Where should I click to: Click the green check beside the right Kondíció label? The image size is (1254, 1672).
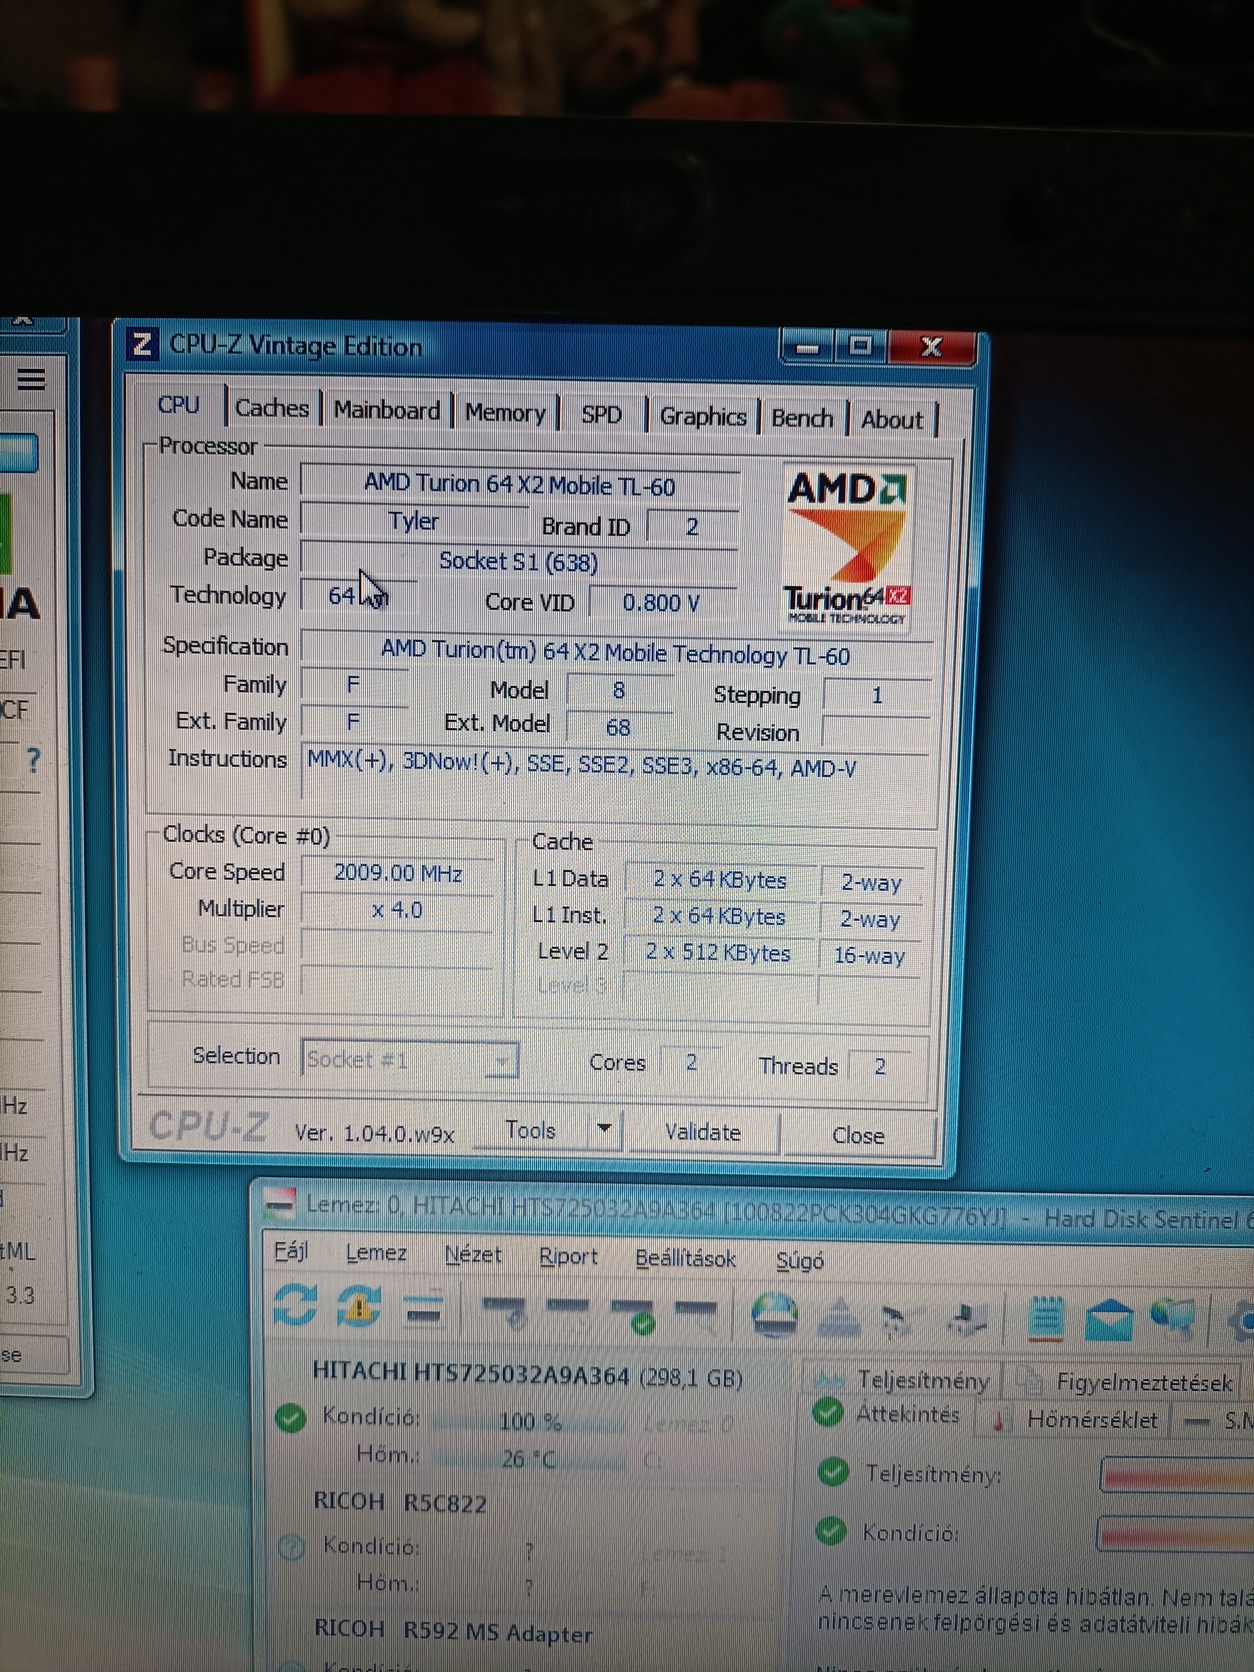click(x=830, y=1531)
